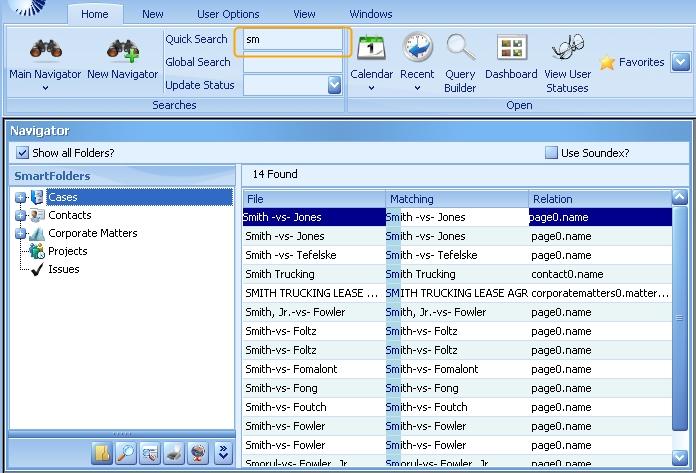
Task: Click in the Quick Search field
Action: (x=293, y=39)
